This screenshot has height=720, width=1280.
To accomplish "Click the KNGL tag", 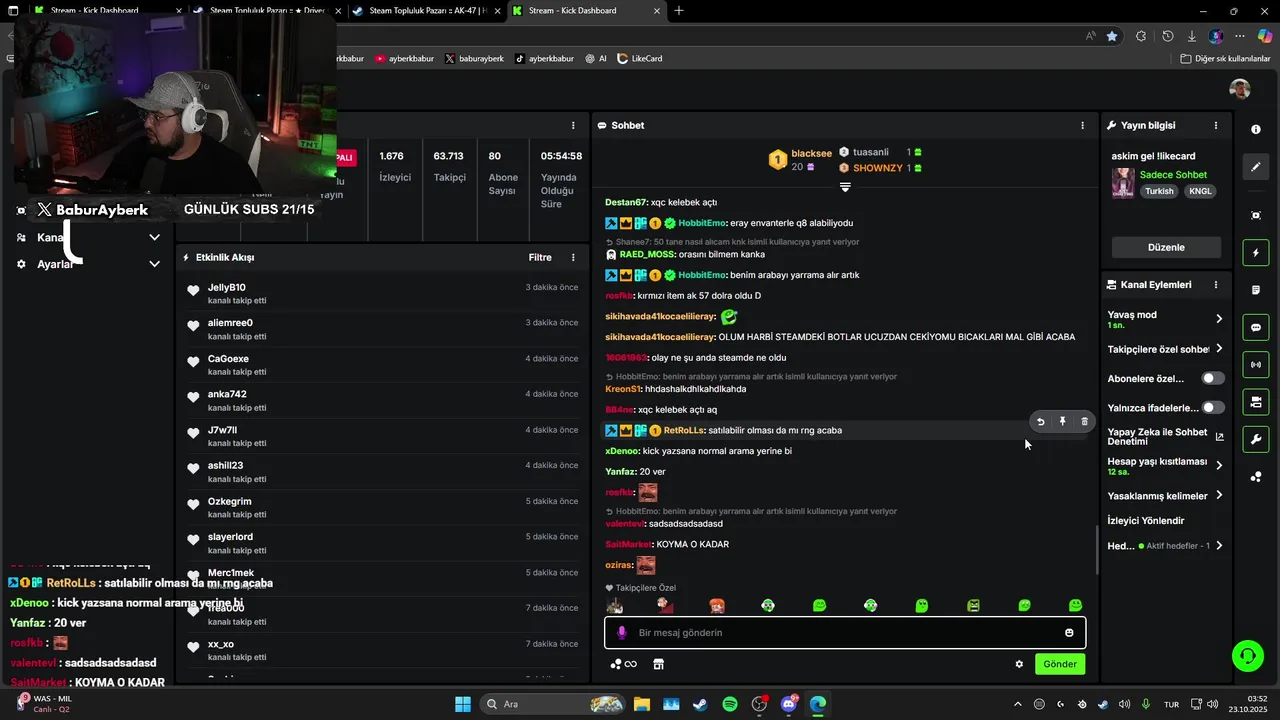I will pos(1201,191).
